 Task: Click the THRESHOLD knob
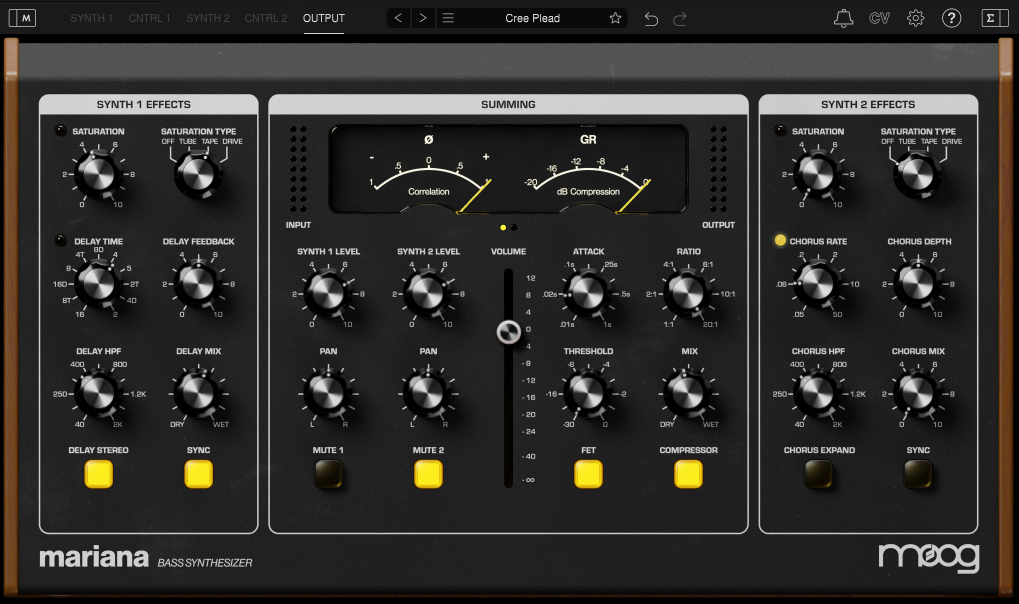[x=588, y=394]
